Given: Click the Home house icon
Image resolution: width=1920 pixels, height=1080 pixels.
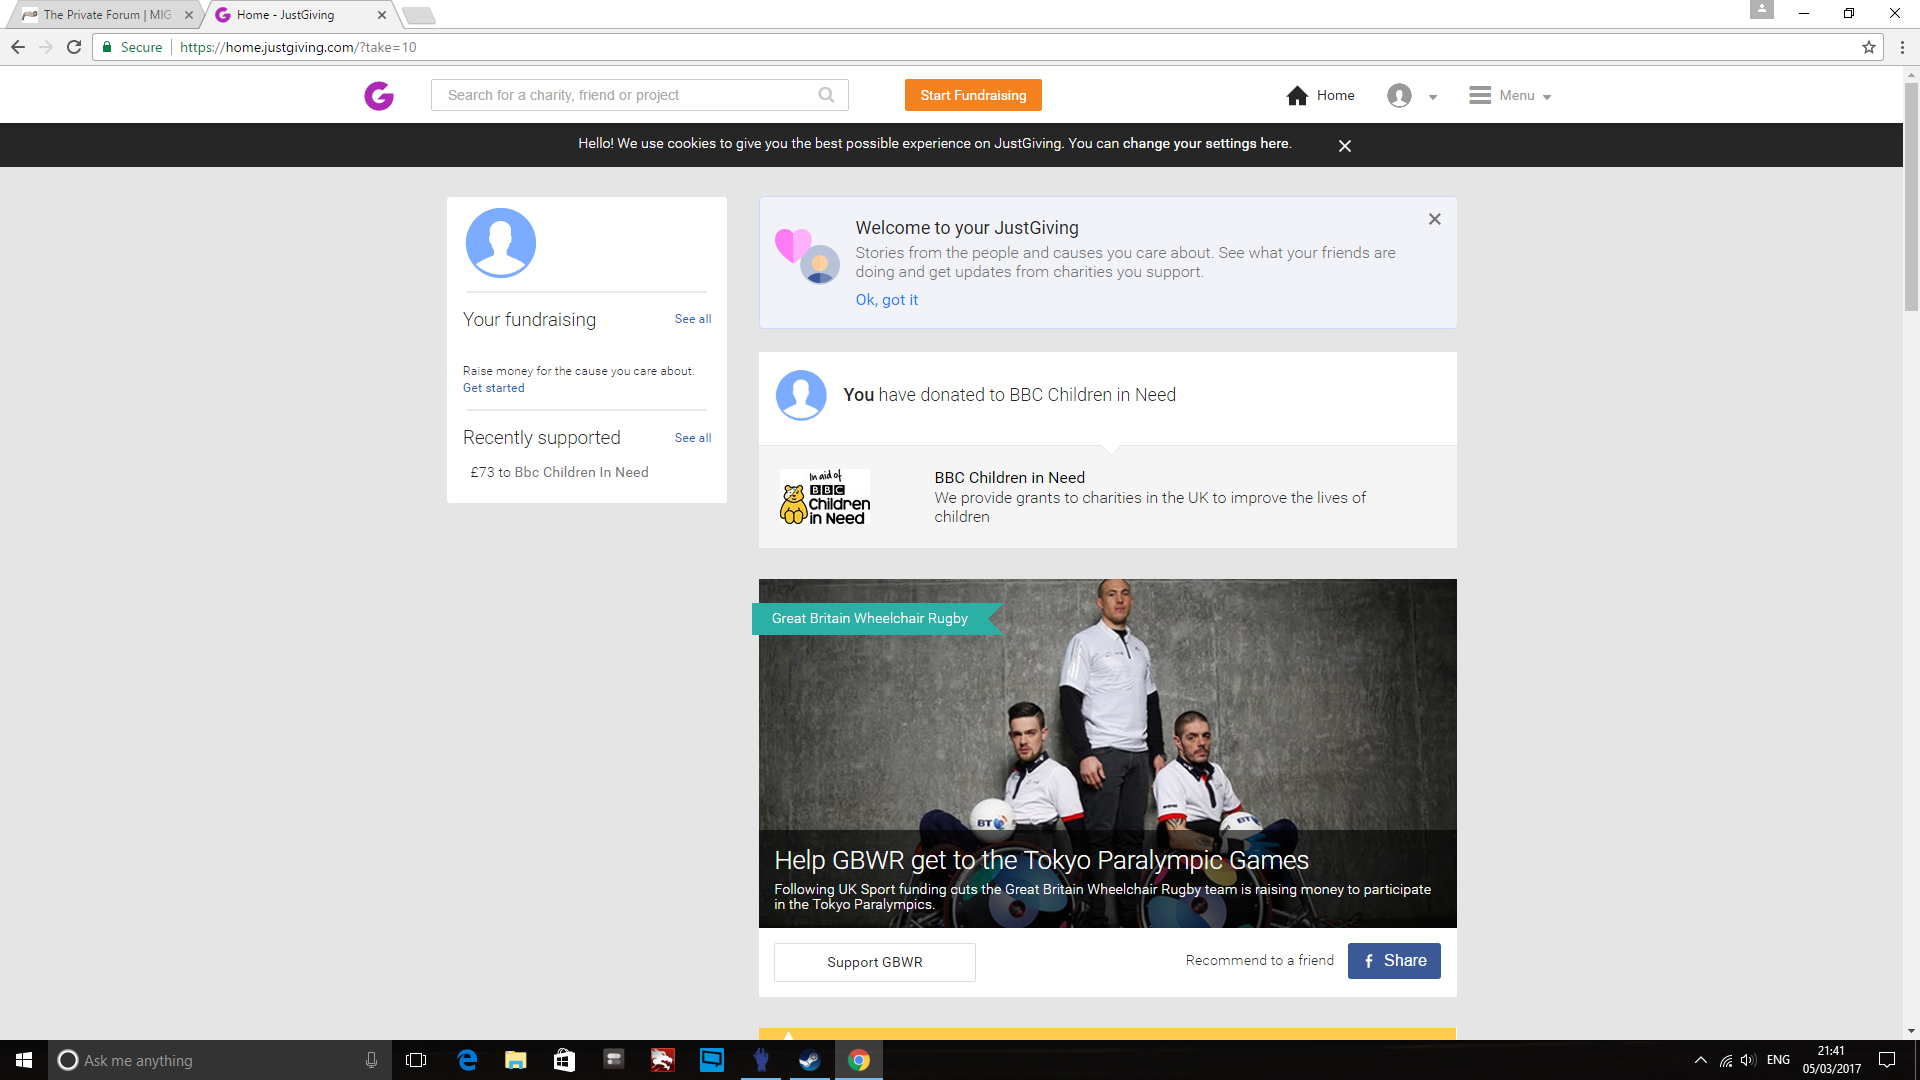Looking at the screenshot, I should click(x=1297, y=95).
